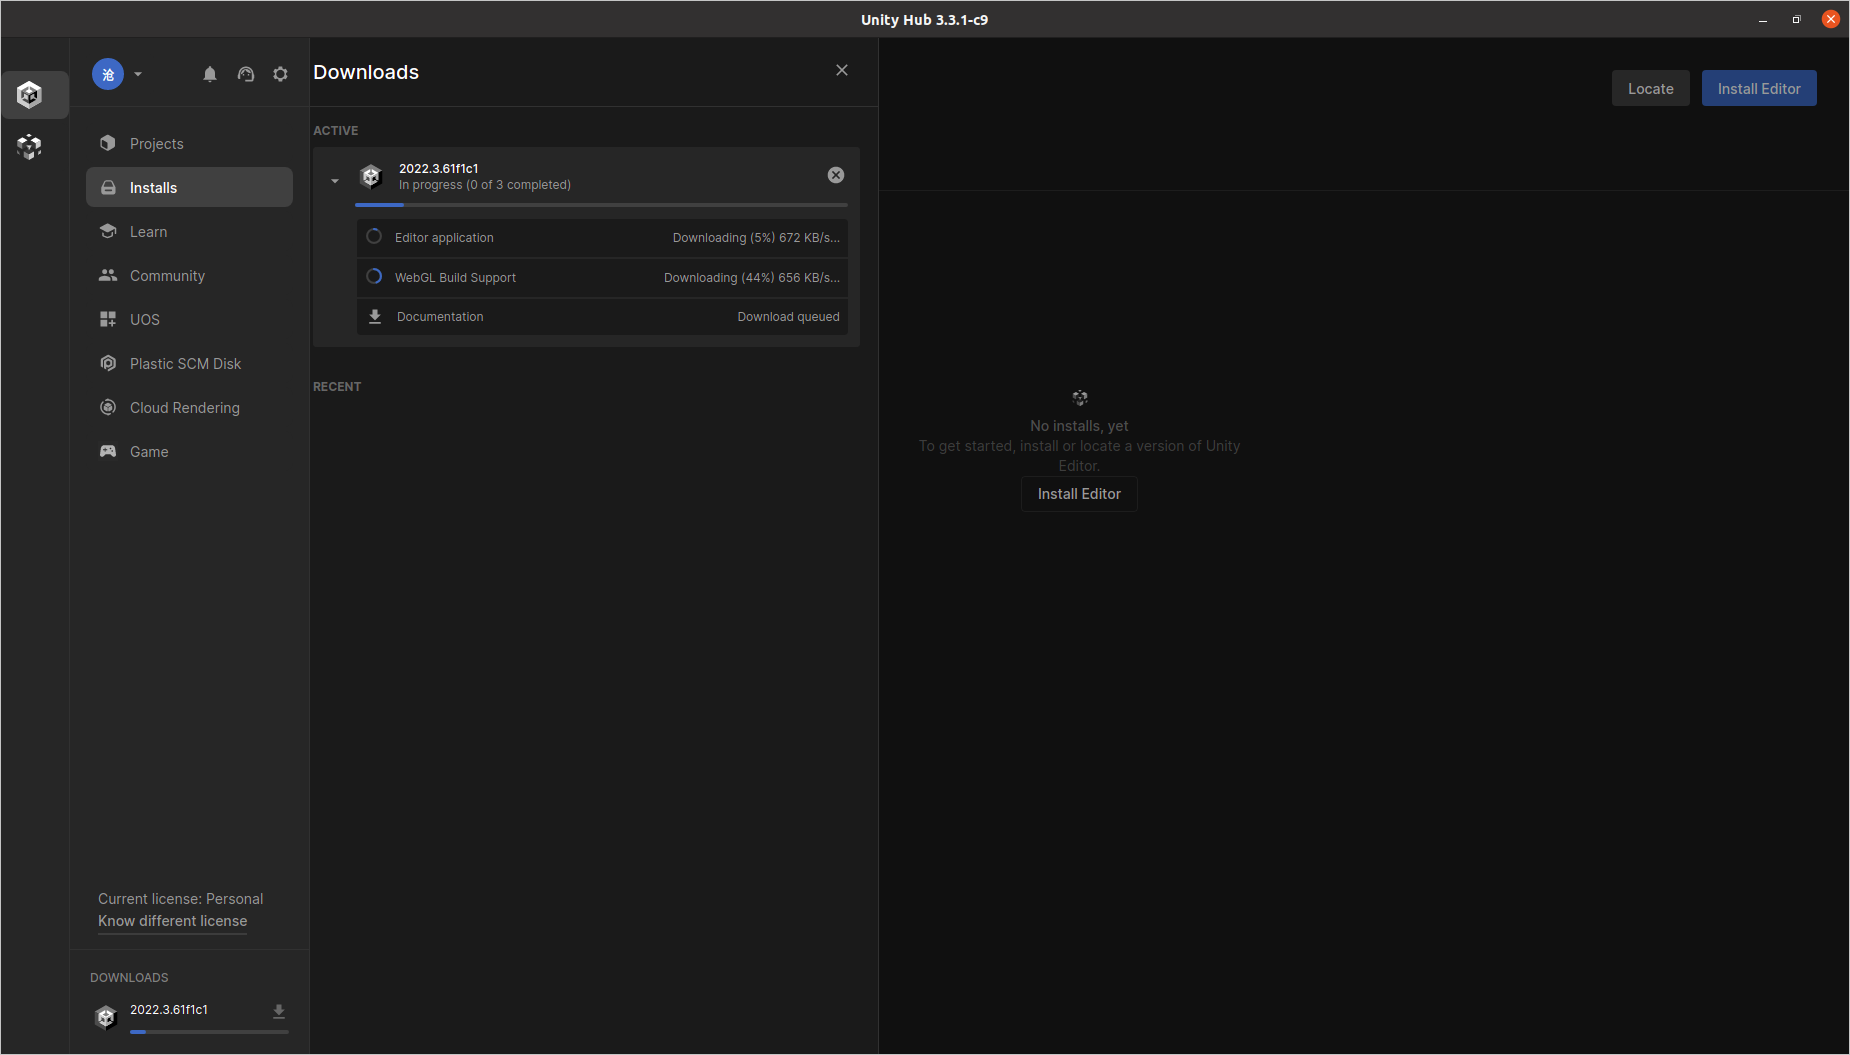Select the Installs section

(x=189, y=187)
